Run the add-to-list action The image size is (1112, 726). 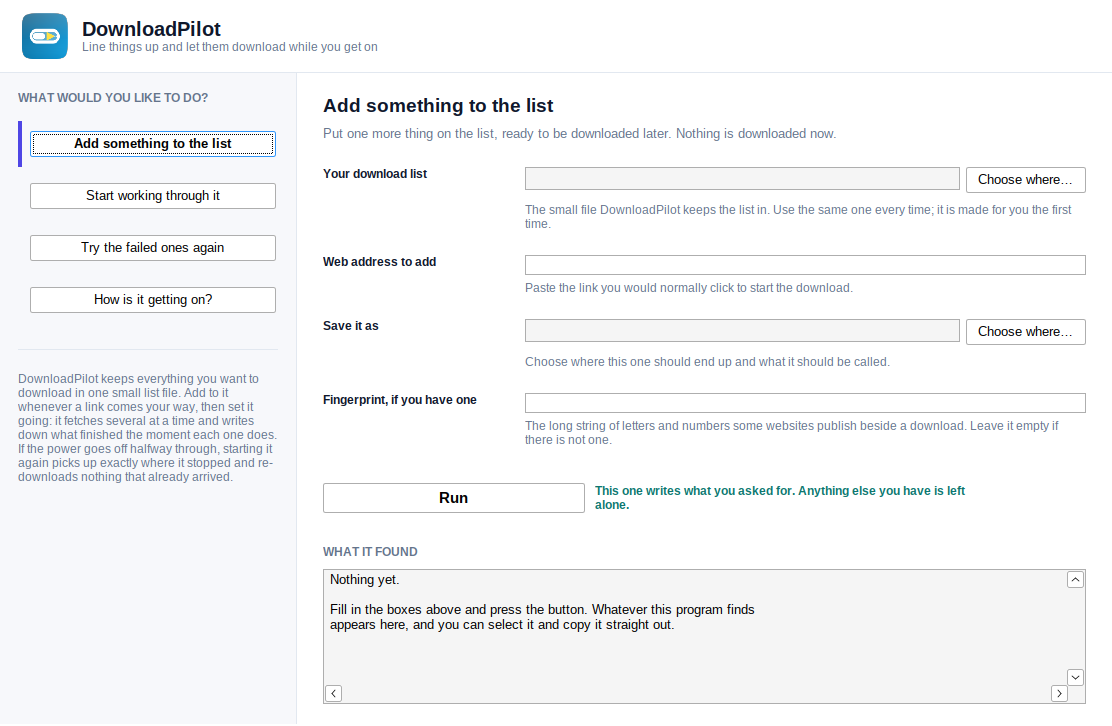pyautogui.click(x=454, y=498)
